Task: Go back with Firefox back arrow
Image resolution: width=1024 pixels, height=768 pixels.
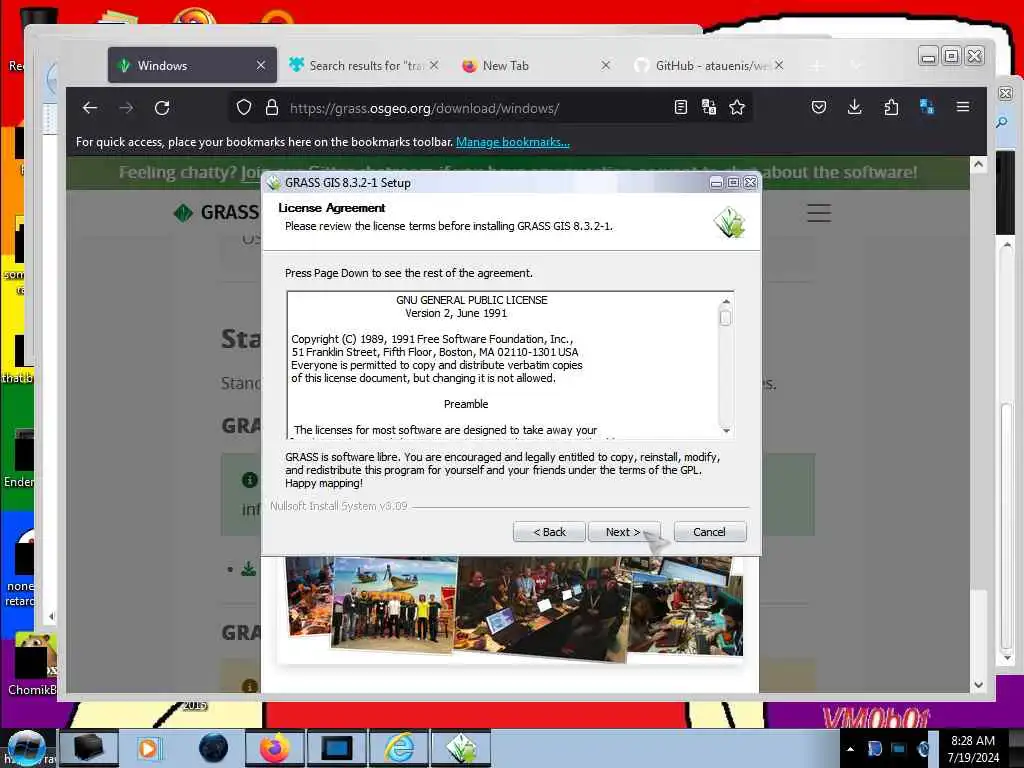Action: tap(90, 108)
